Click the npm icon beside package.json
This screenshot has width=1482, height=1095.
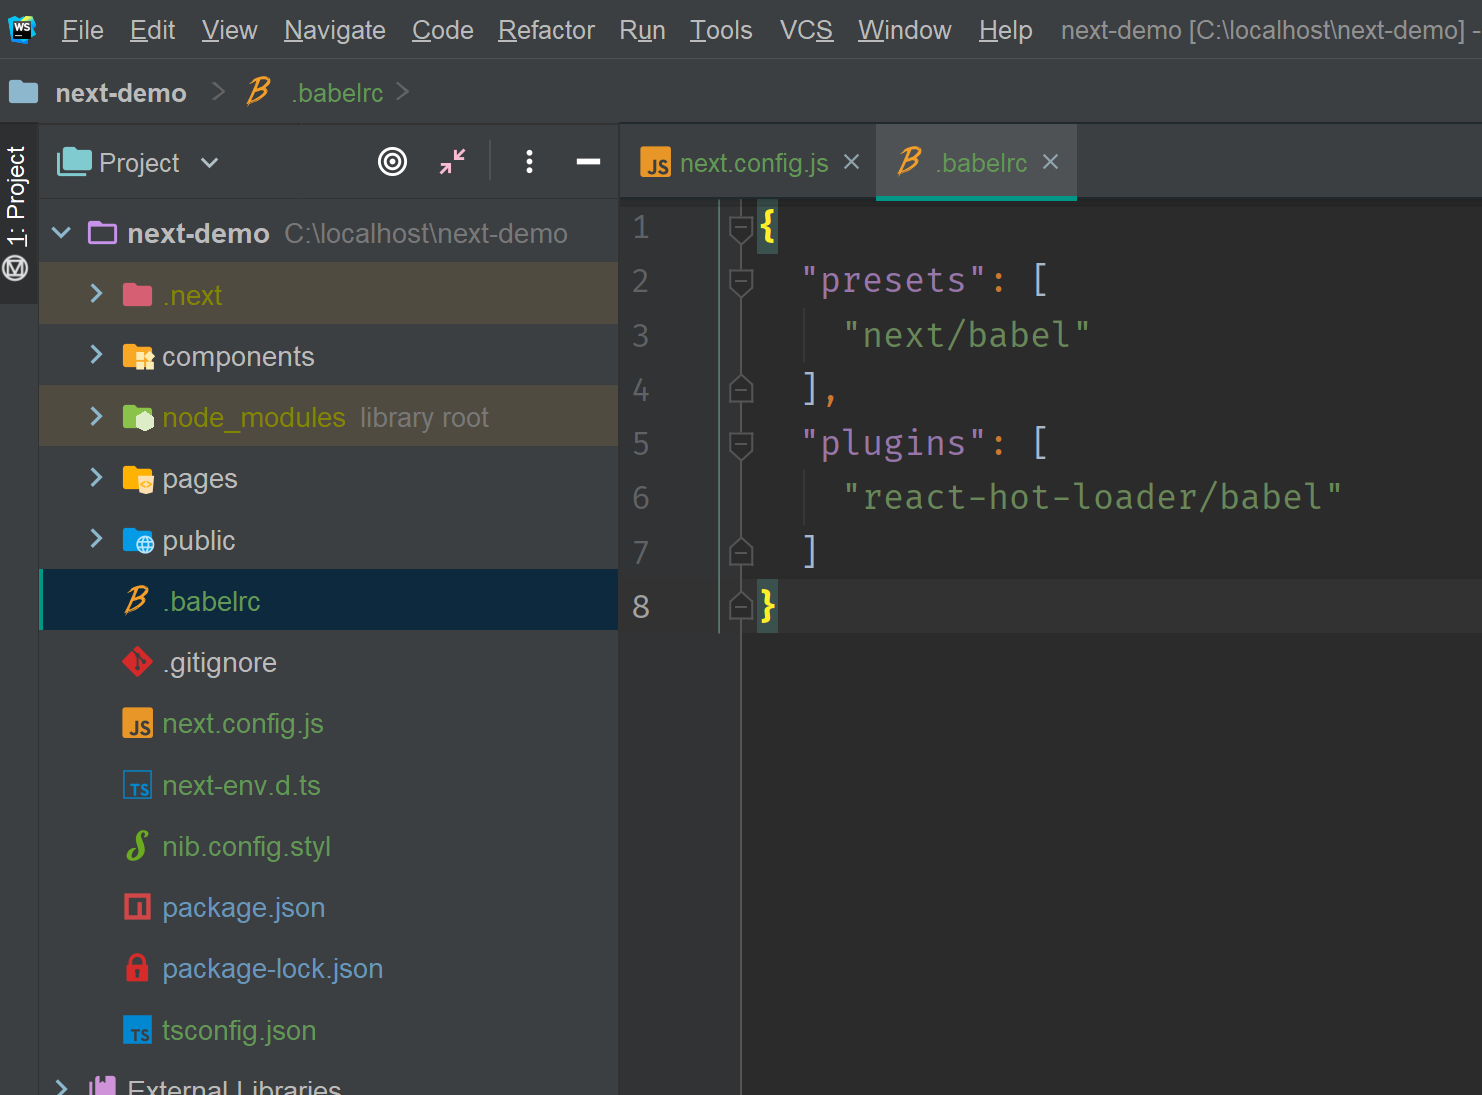point(137,907)
